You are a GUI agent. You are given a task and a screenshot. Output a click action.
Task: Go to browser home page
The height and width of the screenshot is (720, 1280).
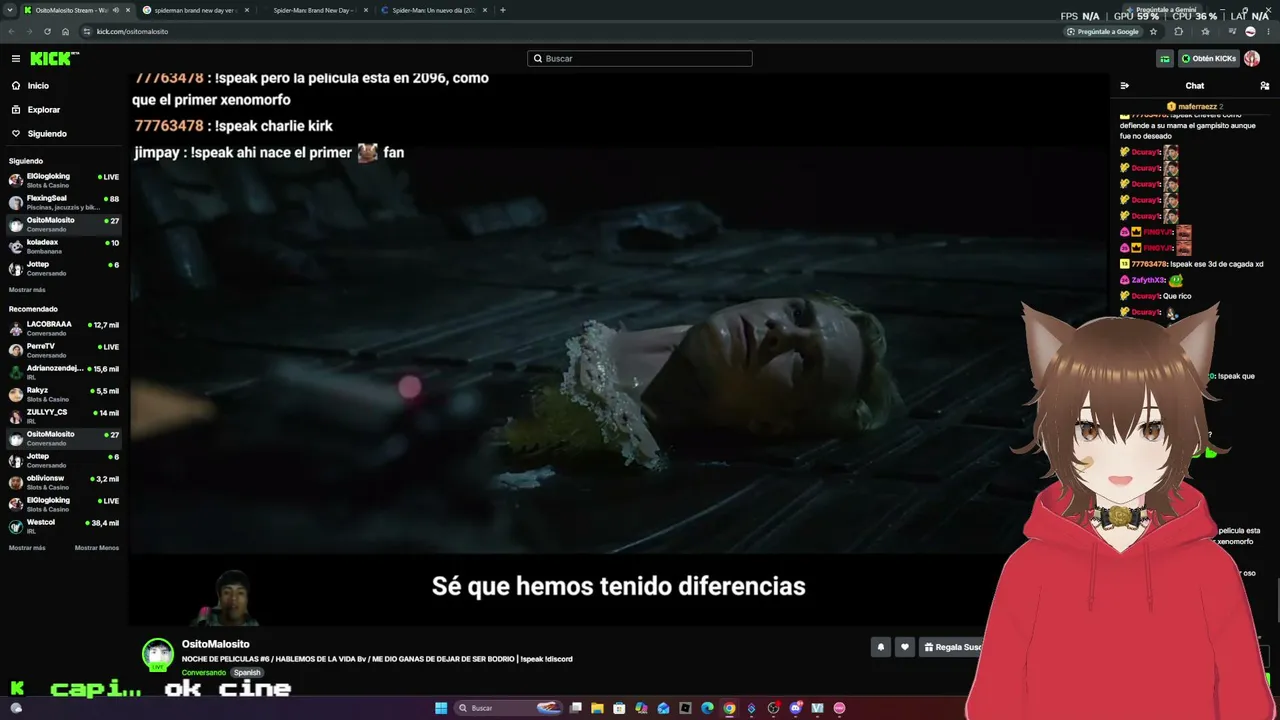point(66,31)
